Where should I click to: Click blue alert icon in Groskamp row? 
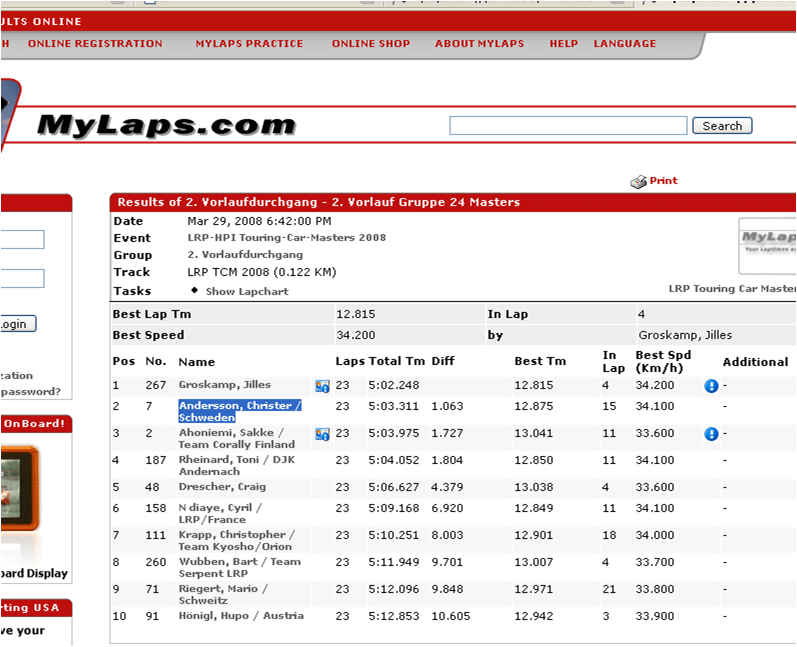(x=711, y=386)
